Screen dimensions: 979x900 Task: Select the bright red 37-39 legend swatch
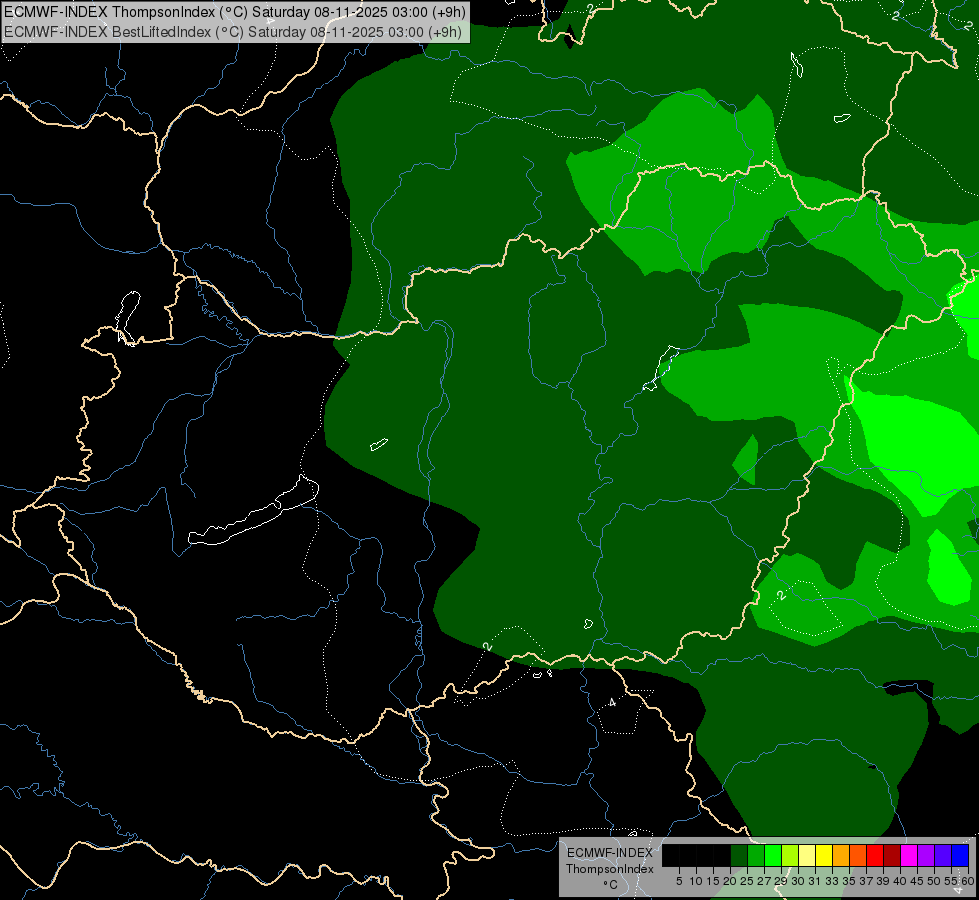click(x=875, y=855)
